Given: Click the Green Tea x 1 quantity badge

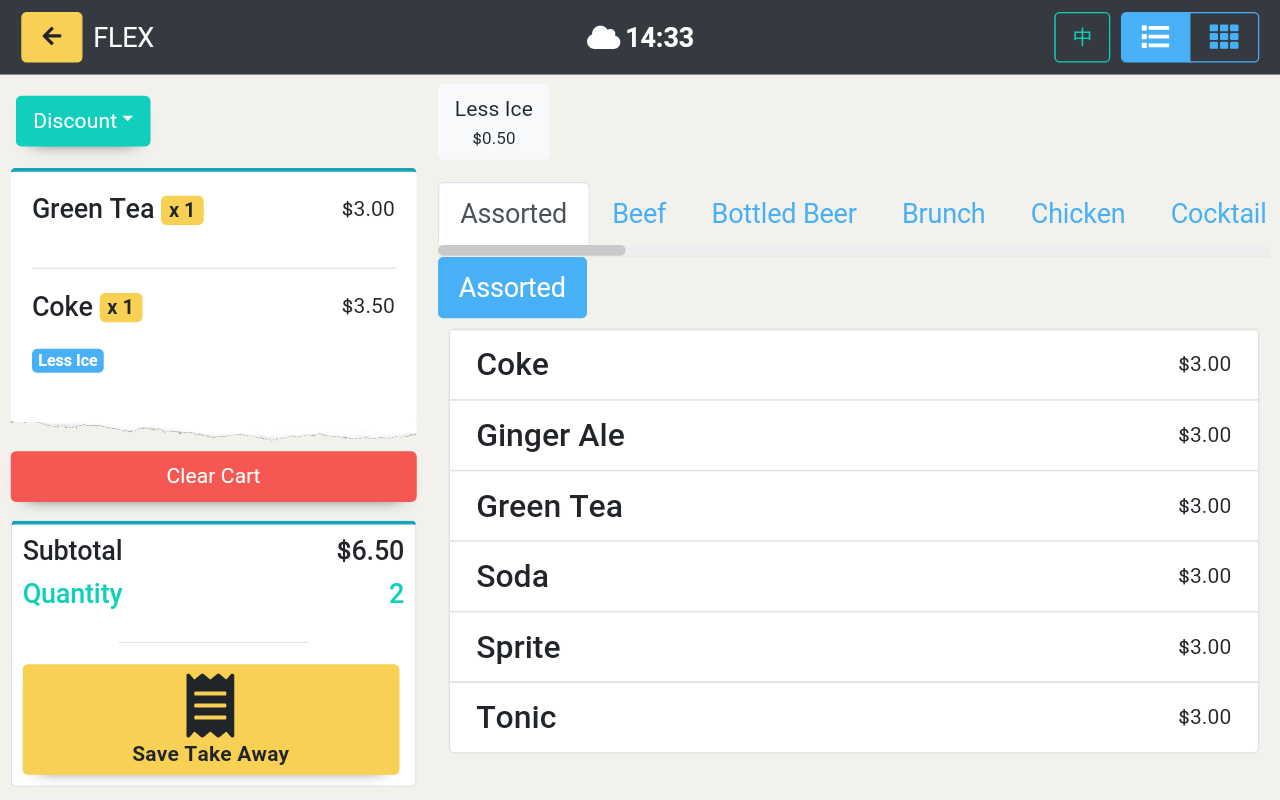Looking at the screenshot, I should [x=182, y=210].
